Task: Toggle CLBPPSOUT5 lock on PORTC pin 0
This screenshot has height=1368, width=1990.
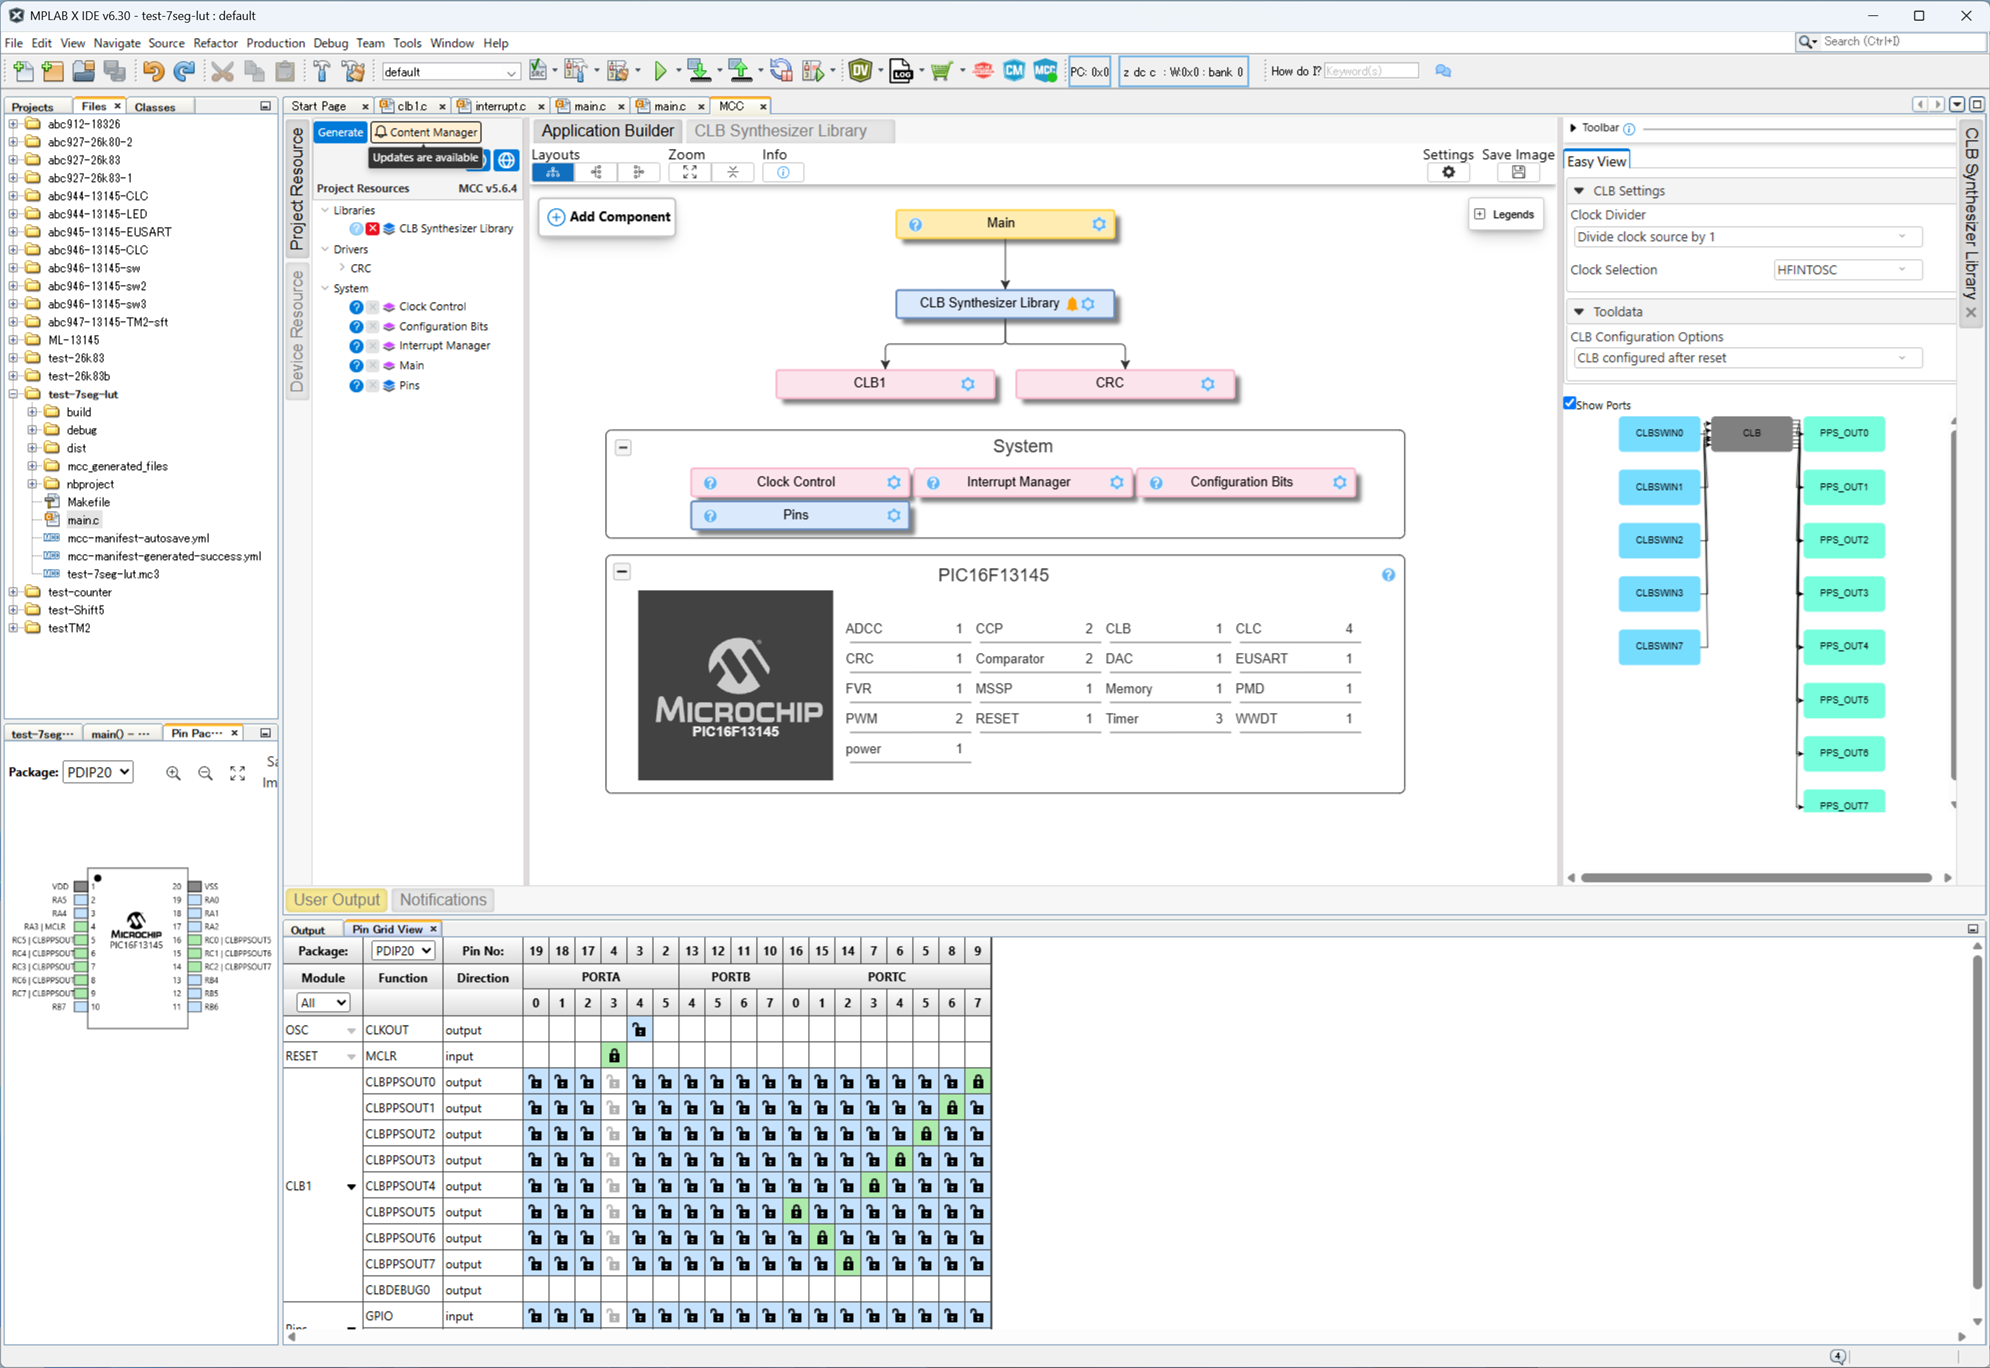Action: point(796,1212)
